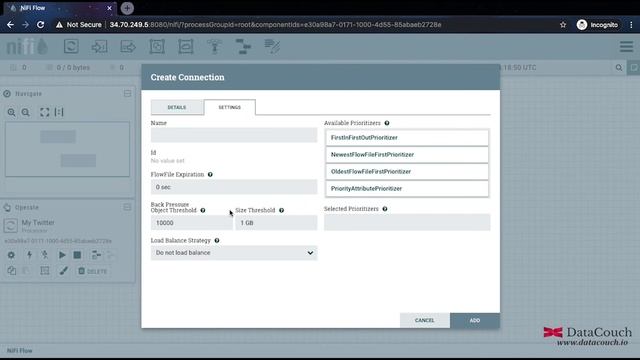Select FirstInFirstOutPrioritizer item
The height and width of the screenshot is (360, 640).
(x=407, y=138)
